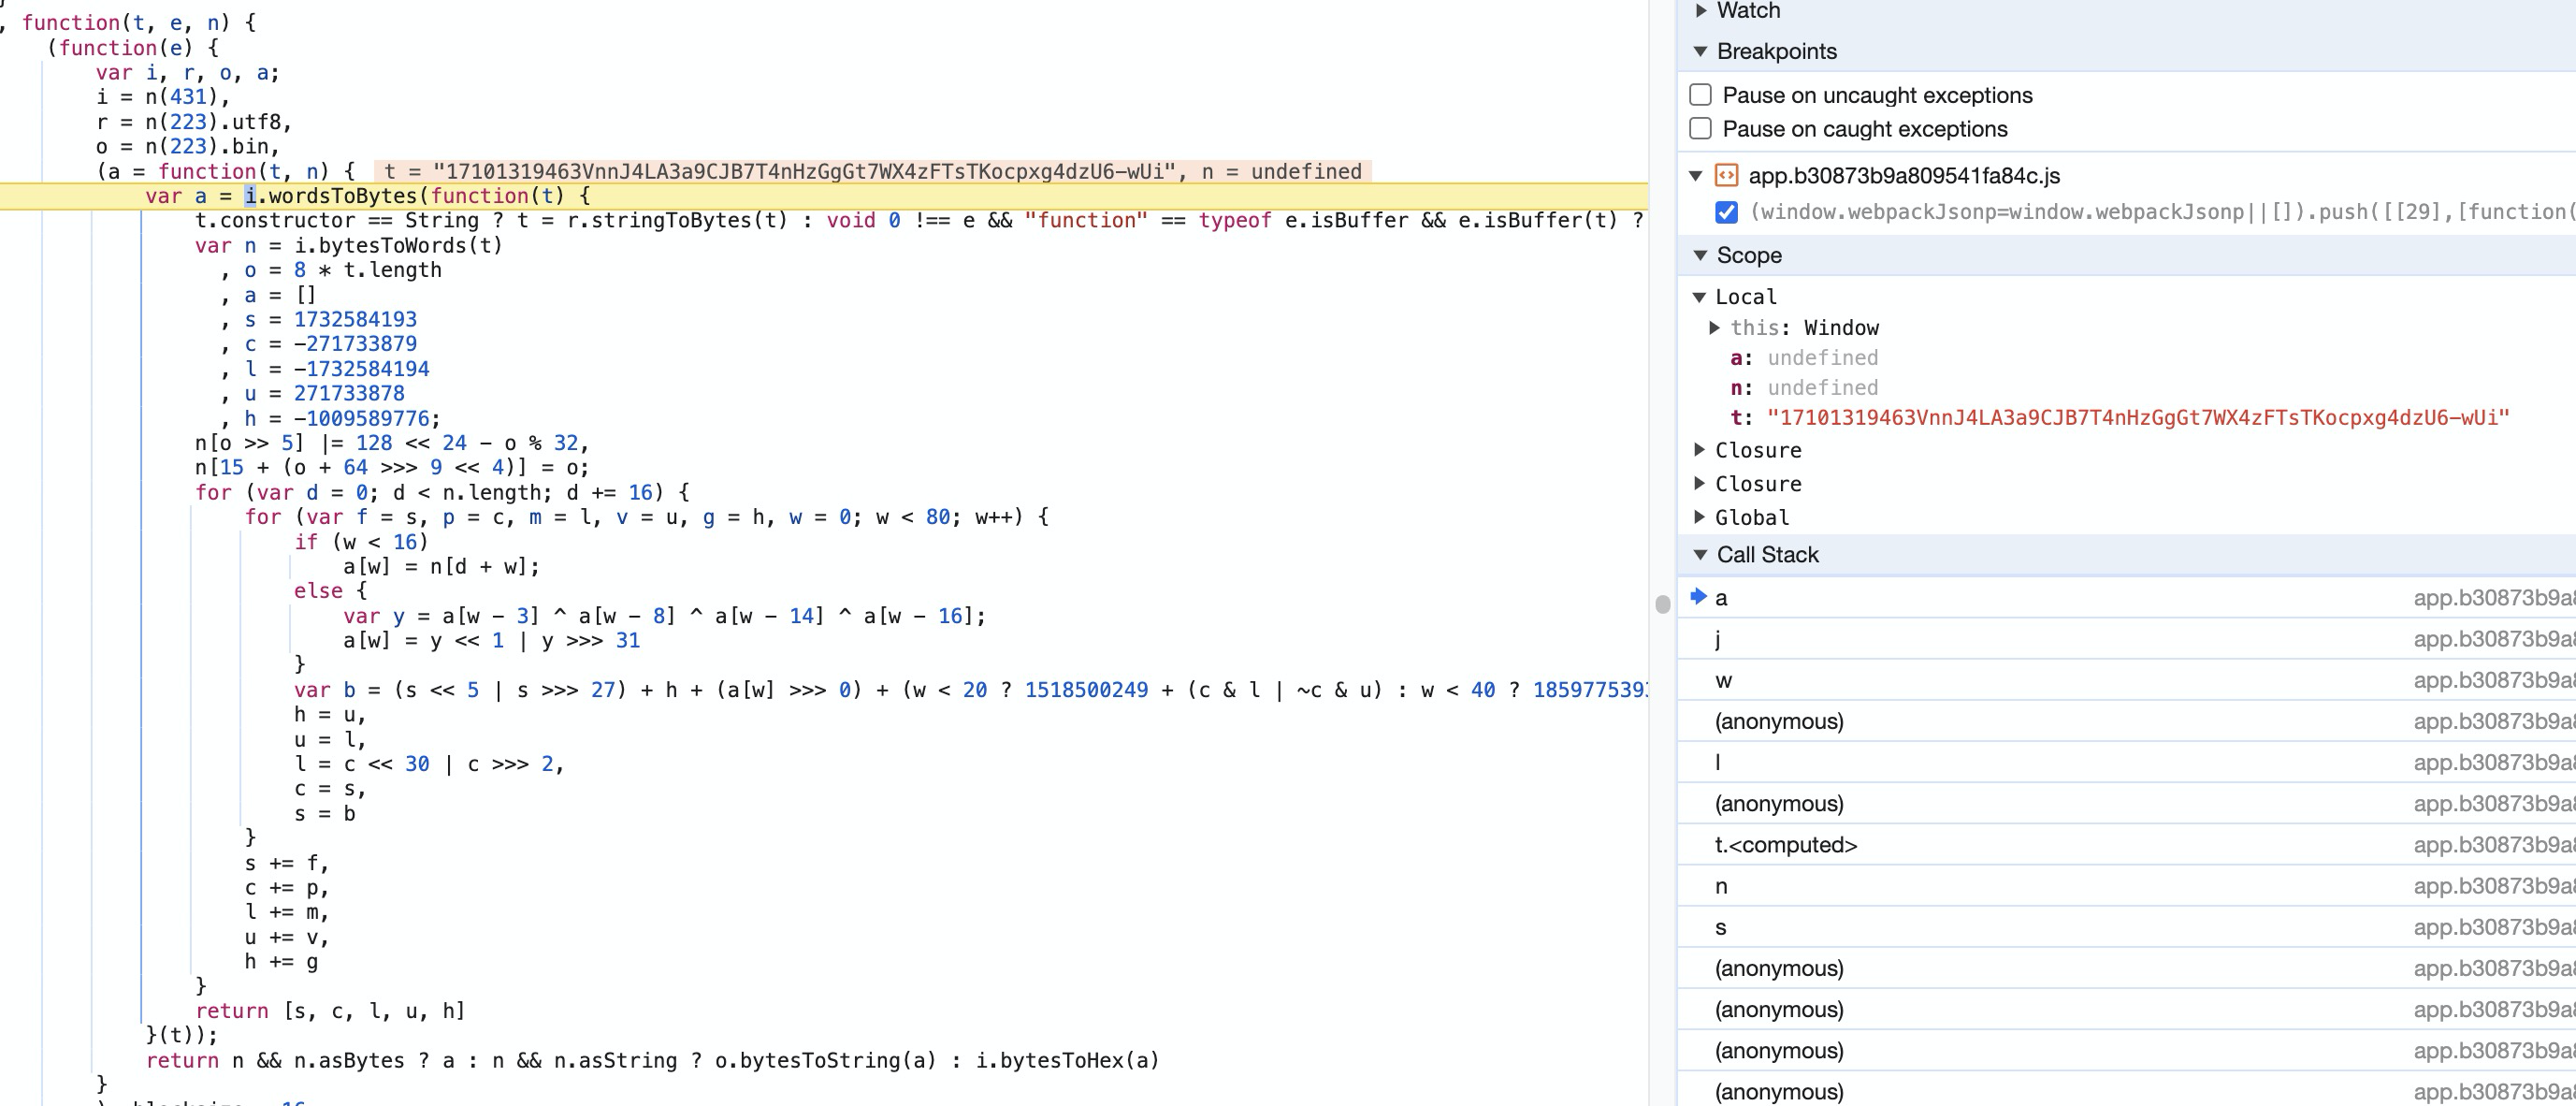Viewport: 2576px width, 1106px height.
Task: Select the 'j' call stack frame
Action: click(x=1718, y=639)
